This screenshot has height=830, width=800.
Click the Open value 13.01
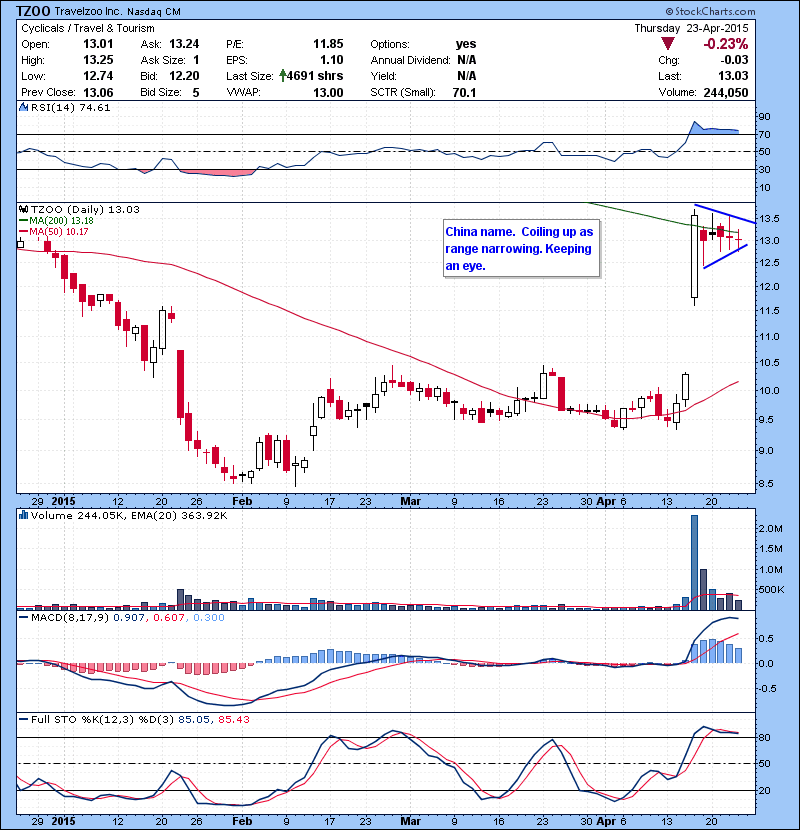tap(98, 44)
